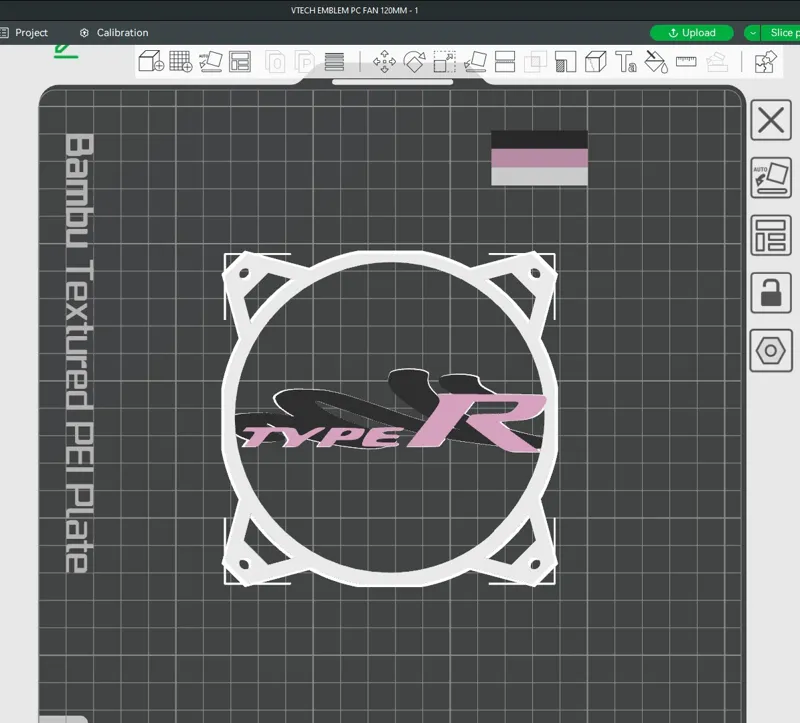800x723 pixels.
Task: Click the green pencil edit icon
Action: 66,51
